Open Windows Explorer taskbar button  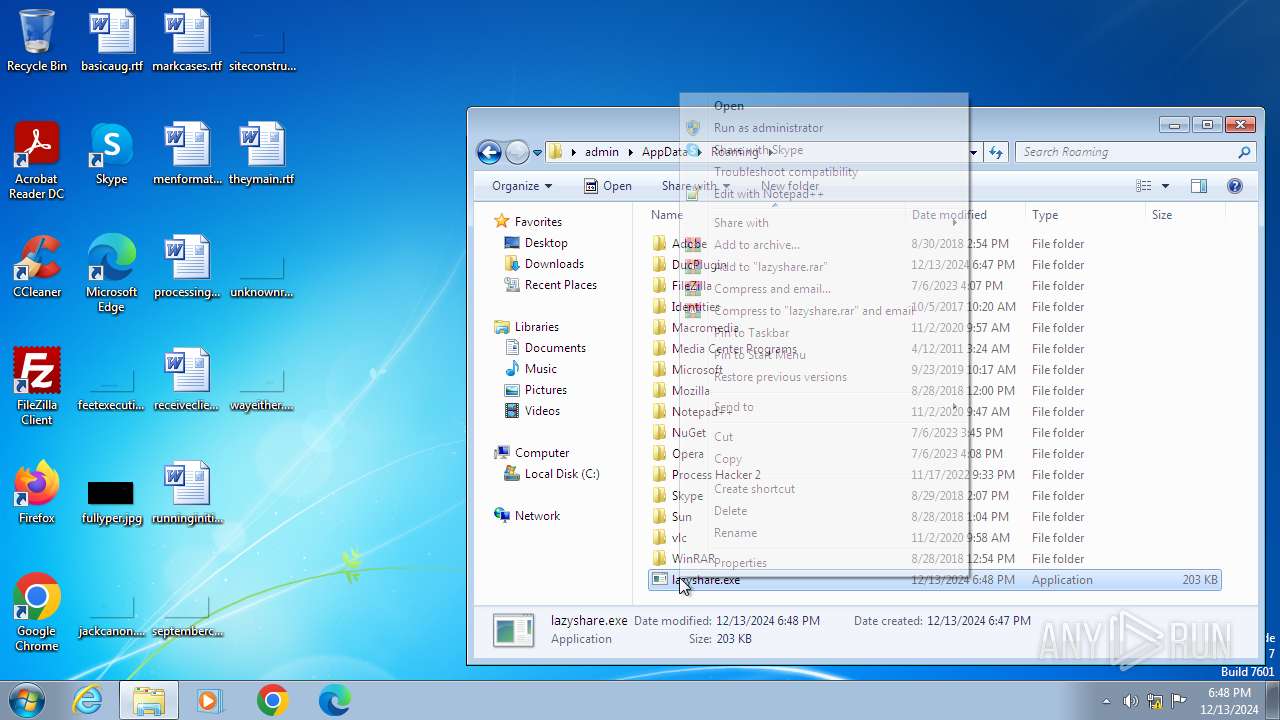pyautogui.click(x=149, y=700)
